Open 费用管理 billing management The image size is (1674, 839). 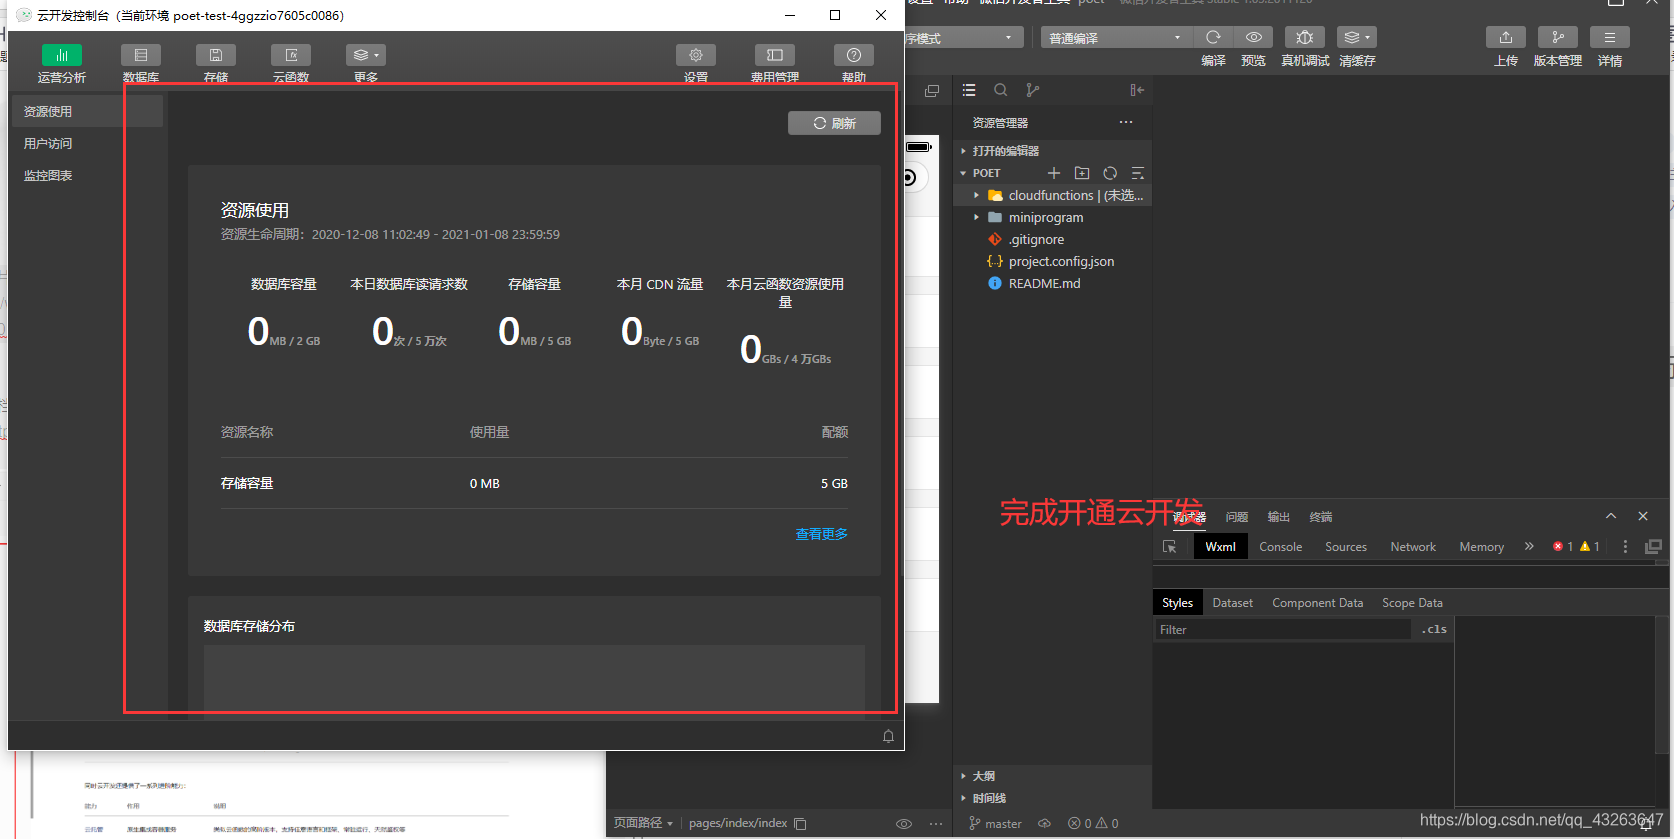tap(775, 63)
